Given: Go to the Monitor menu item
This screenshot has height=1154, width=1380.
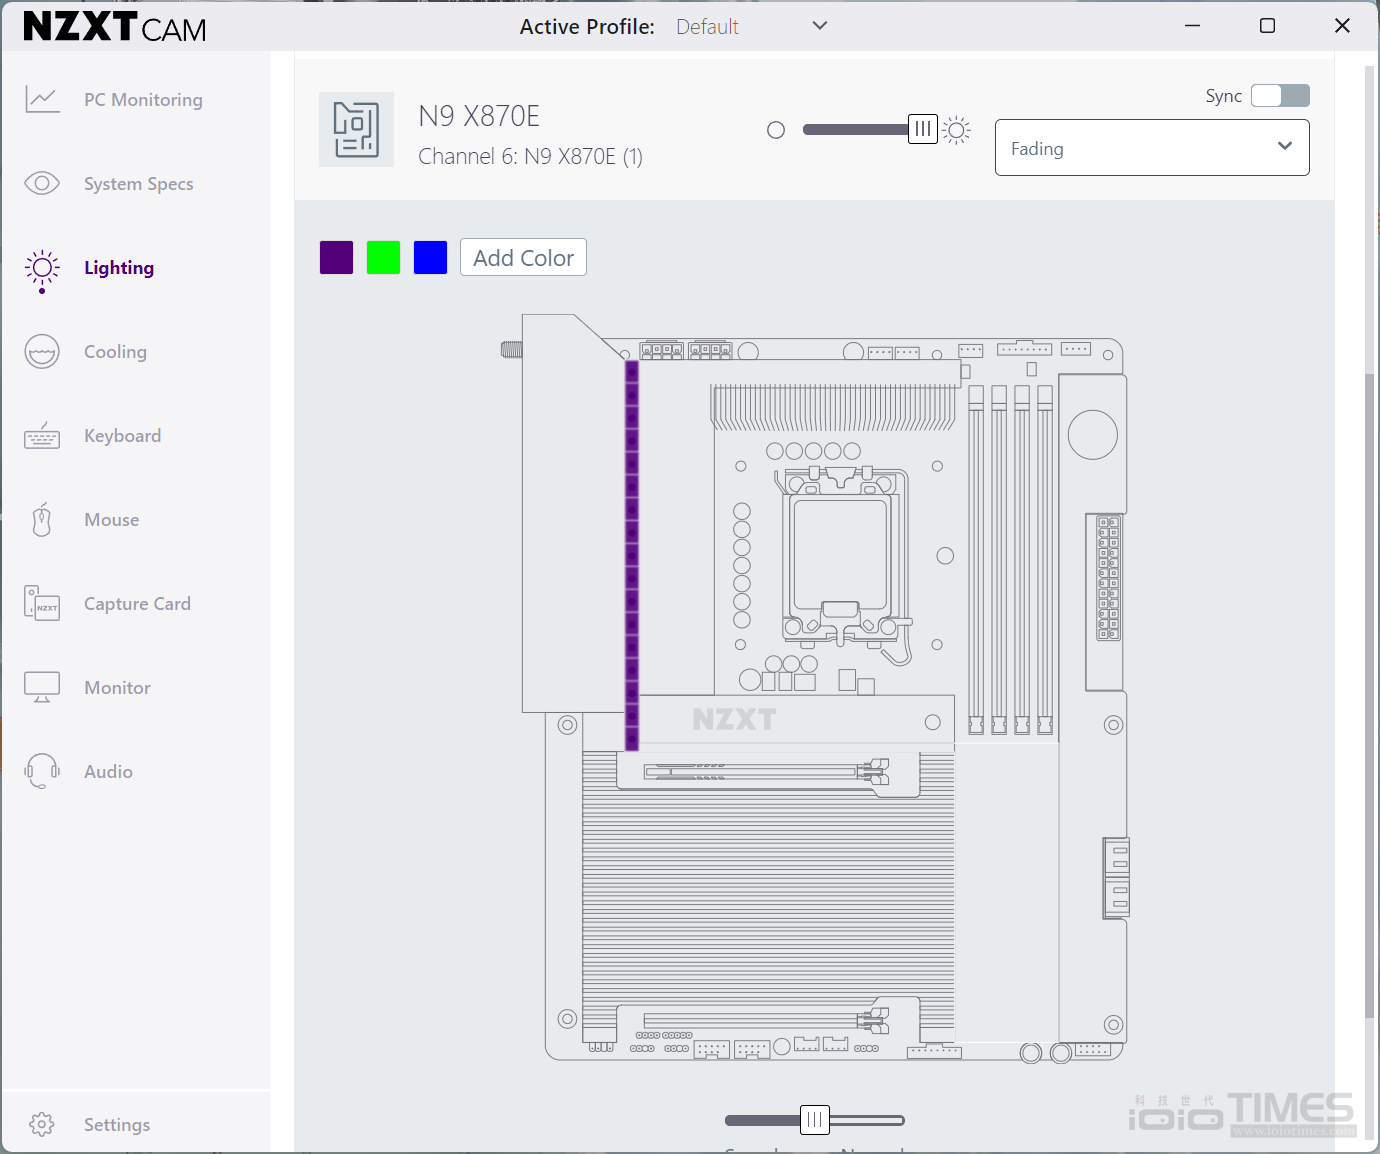Looking at the screenshot, I should [117, 688].
